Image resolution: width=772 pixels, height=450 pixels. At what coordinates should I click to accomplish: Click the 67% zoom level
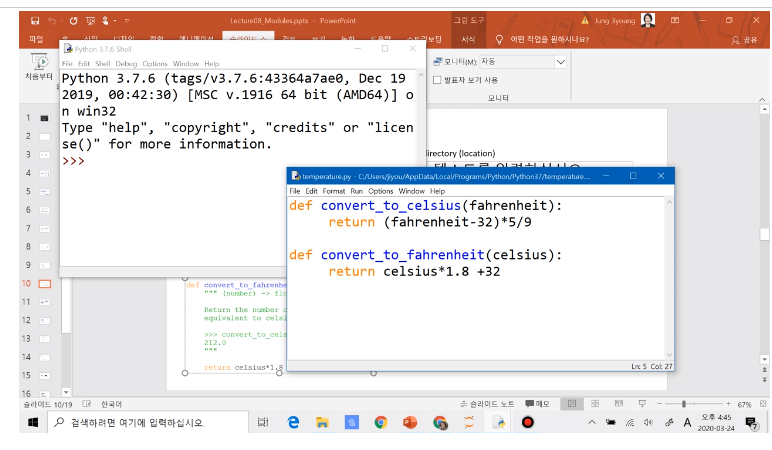744,404
